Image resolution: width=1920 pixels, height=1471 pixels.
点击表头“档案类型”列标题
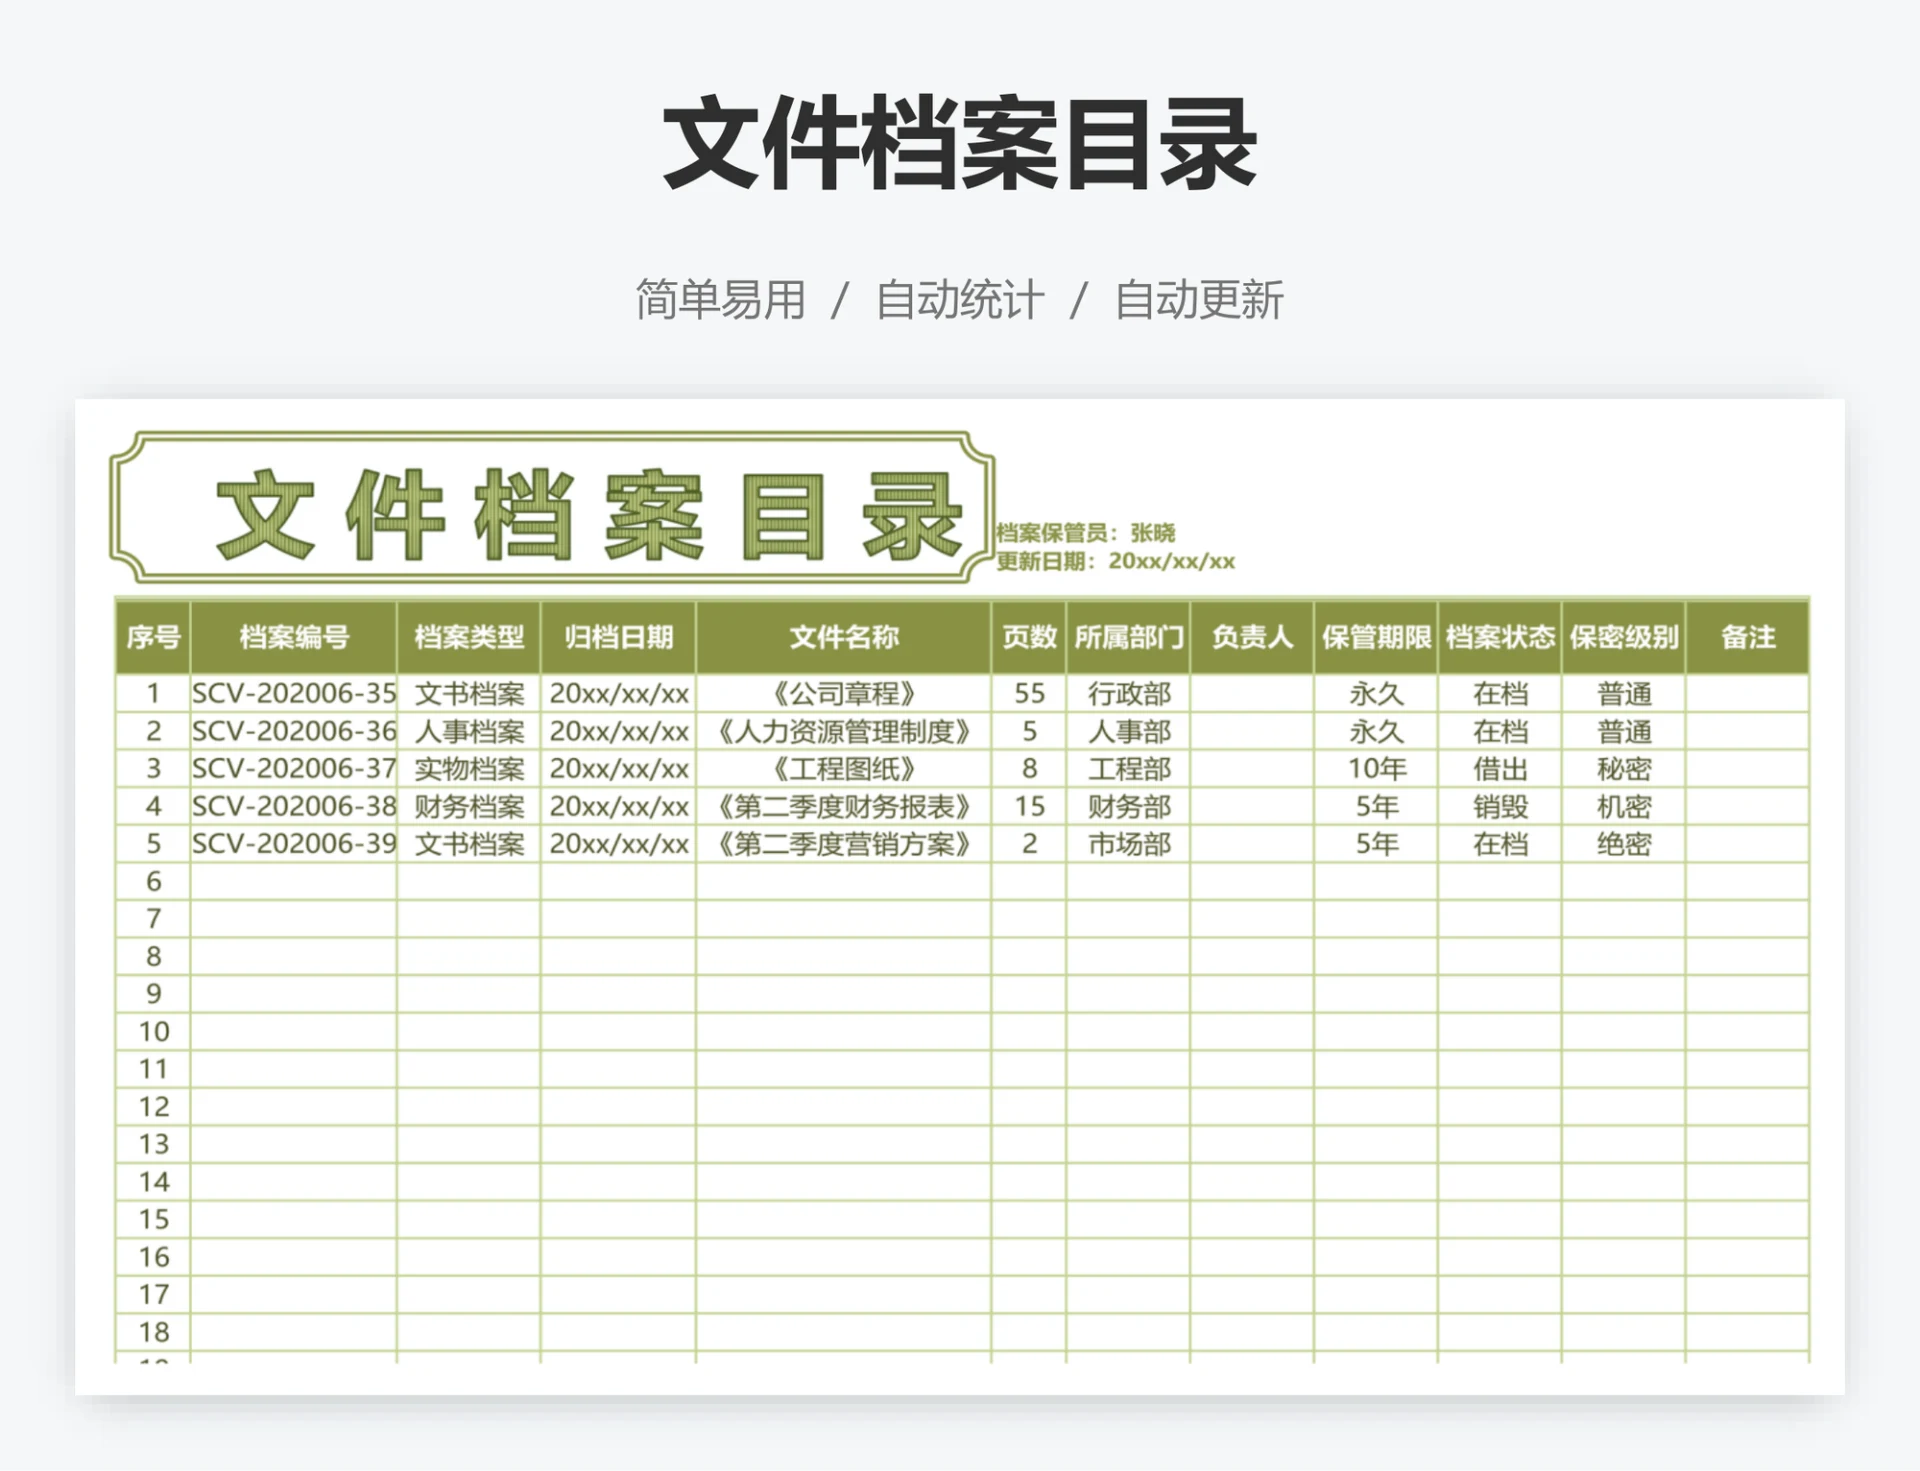[x=470, y=637]
